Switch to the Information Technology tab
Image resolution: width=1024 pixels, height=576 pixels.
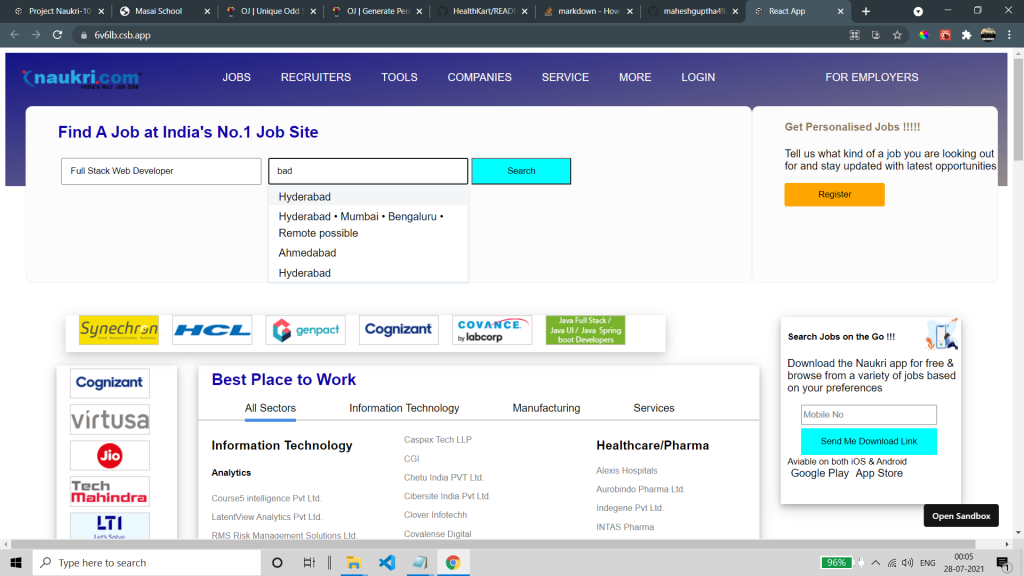404,408
